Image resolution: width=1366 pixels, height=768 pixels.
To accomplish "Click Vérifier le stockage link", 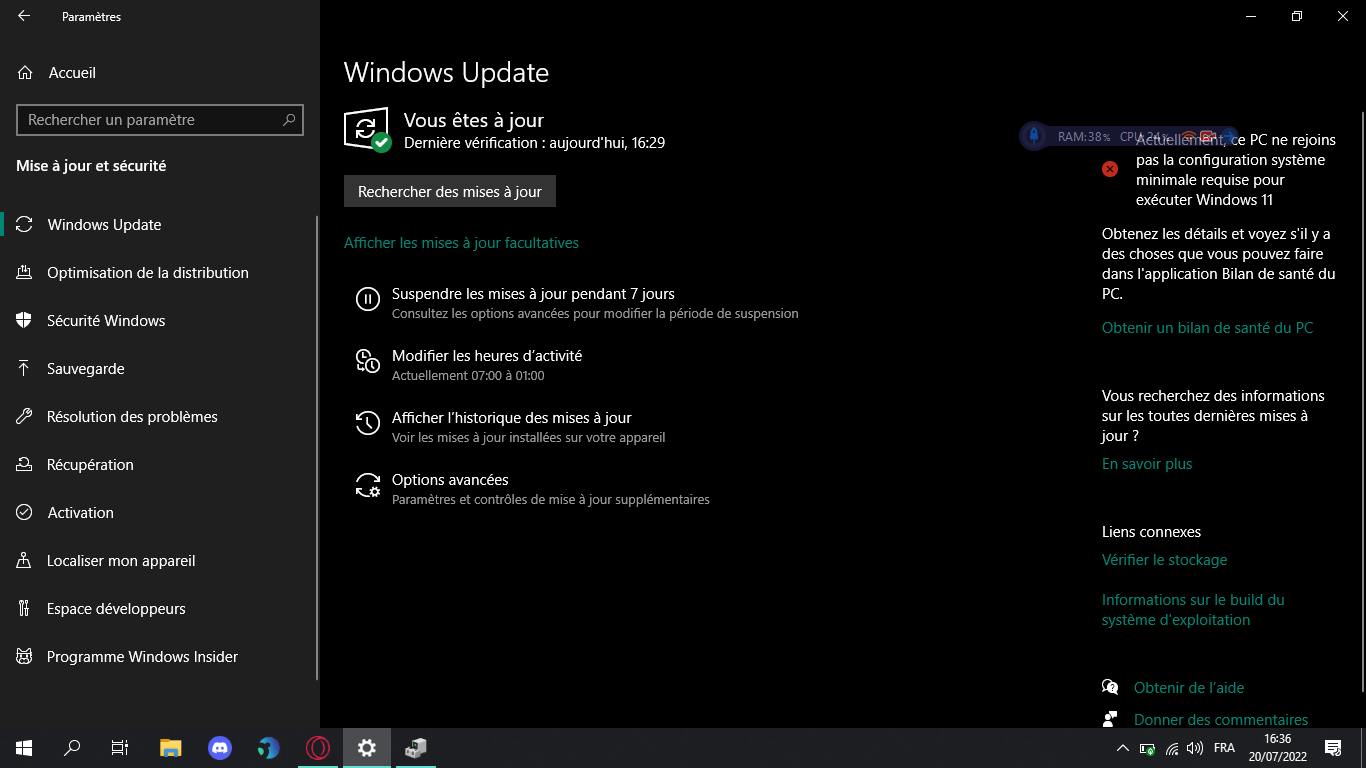I will 1164,560.
